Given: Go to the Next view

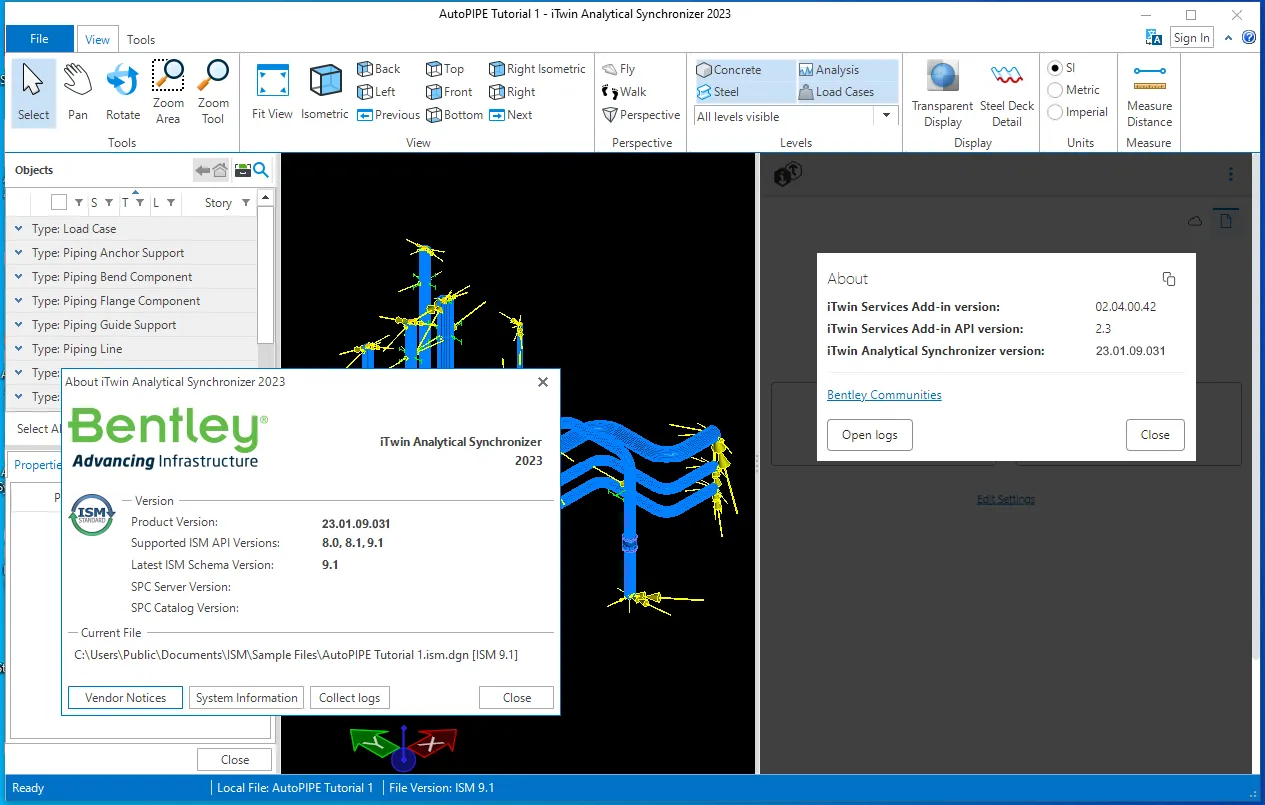Looking at the screenshot, I should click(511, 115).
